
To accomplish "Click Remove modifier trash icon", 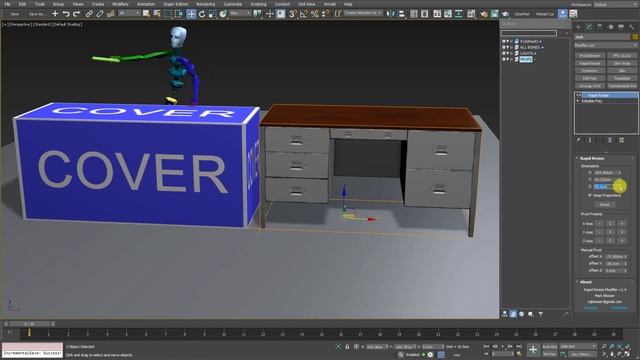I will 610,140.
